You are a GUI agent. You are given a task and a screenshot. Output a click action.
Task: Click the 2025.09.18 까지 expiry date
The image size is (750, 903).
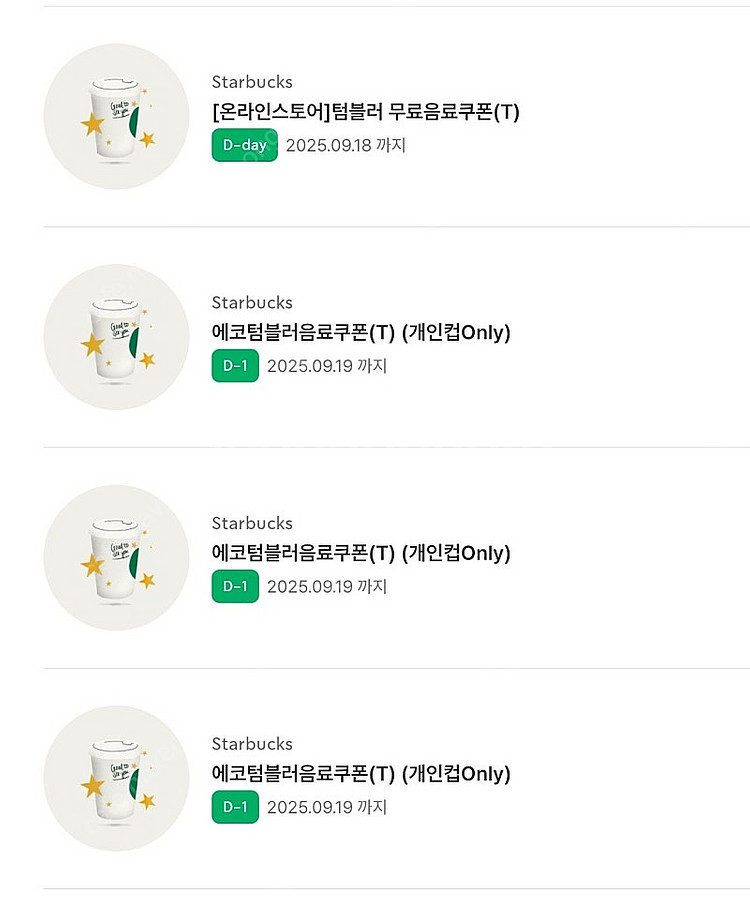(x=346, y=145)
